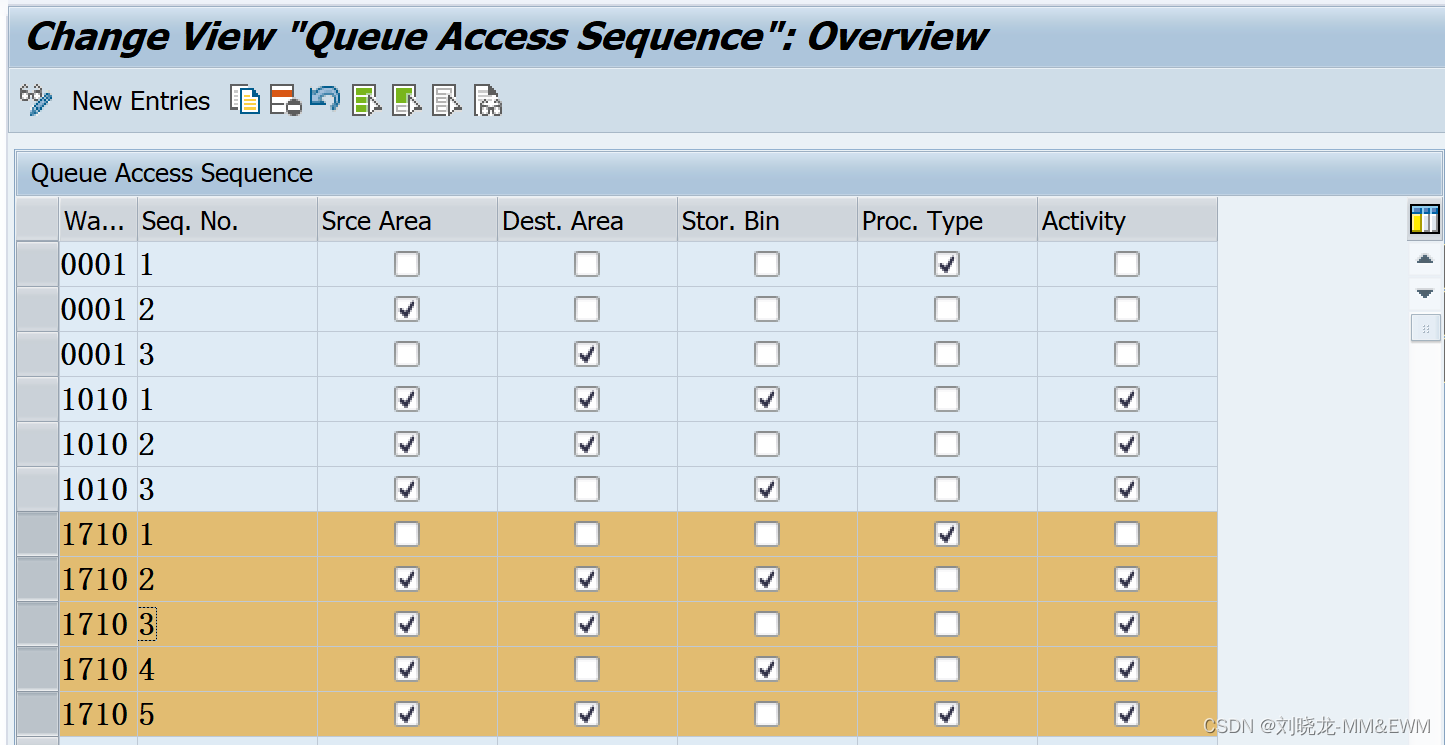Delete selected row with Delete Row icon

coord(285,100)
